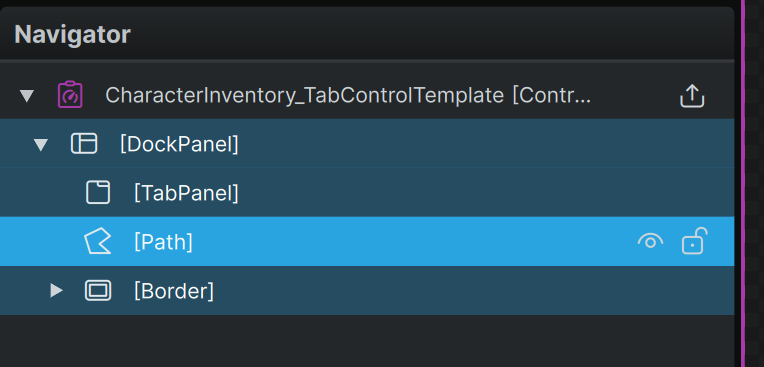Click the Path shape icon
The image size is (764, 367).
(x=98, y=242)
